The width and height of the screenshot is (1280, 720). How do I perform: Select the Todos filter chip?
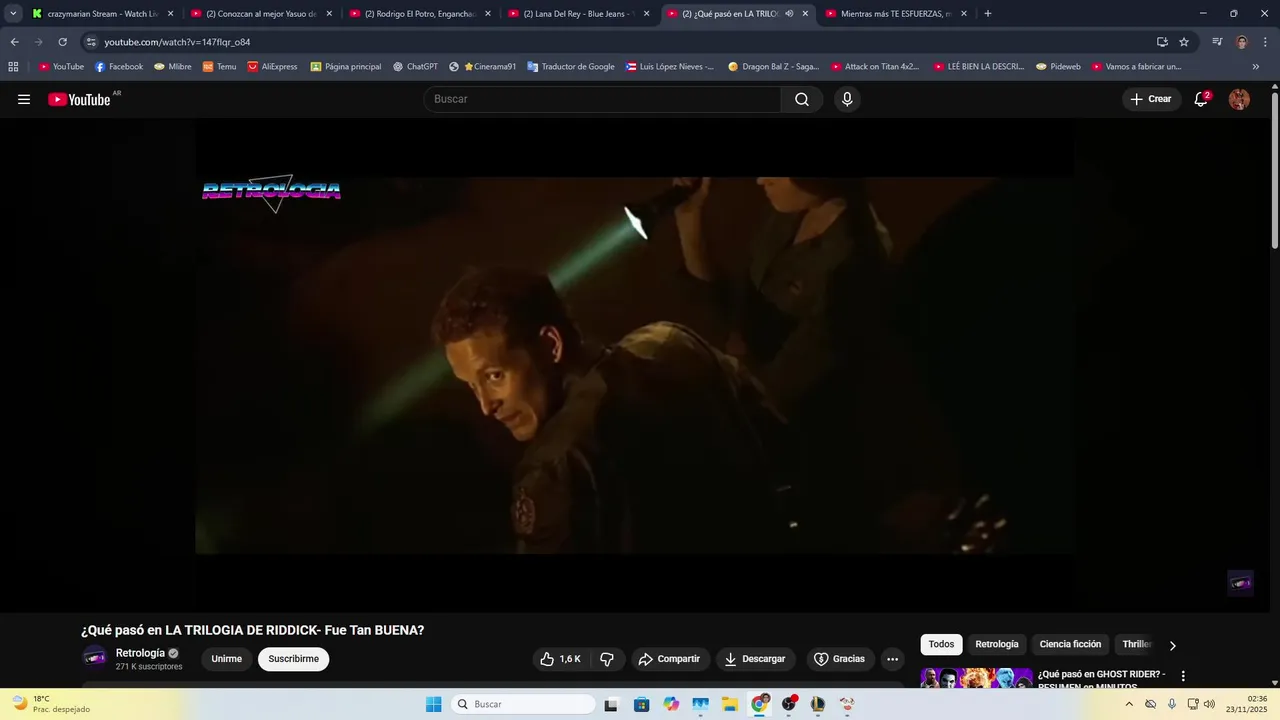click(x=941, y=645)
